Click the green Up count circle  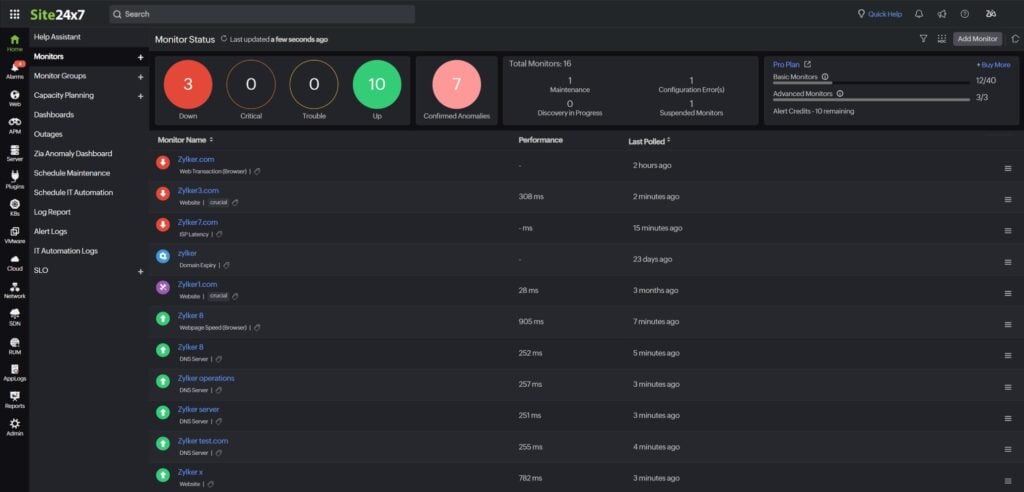(x=377, y=84)
